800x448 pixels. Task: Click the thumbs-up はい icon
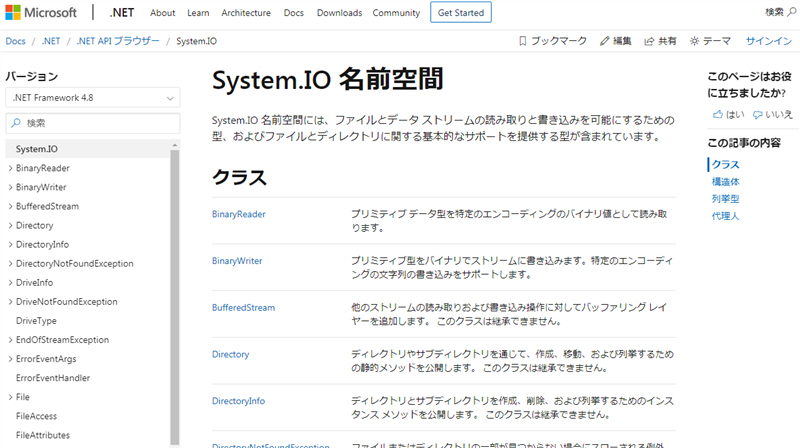pos(718,114)
